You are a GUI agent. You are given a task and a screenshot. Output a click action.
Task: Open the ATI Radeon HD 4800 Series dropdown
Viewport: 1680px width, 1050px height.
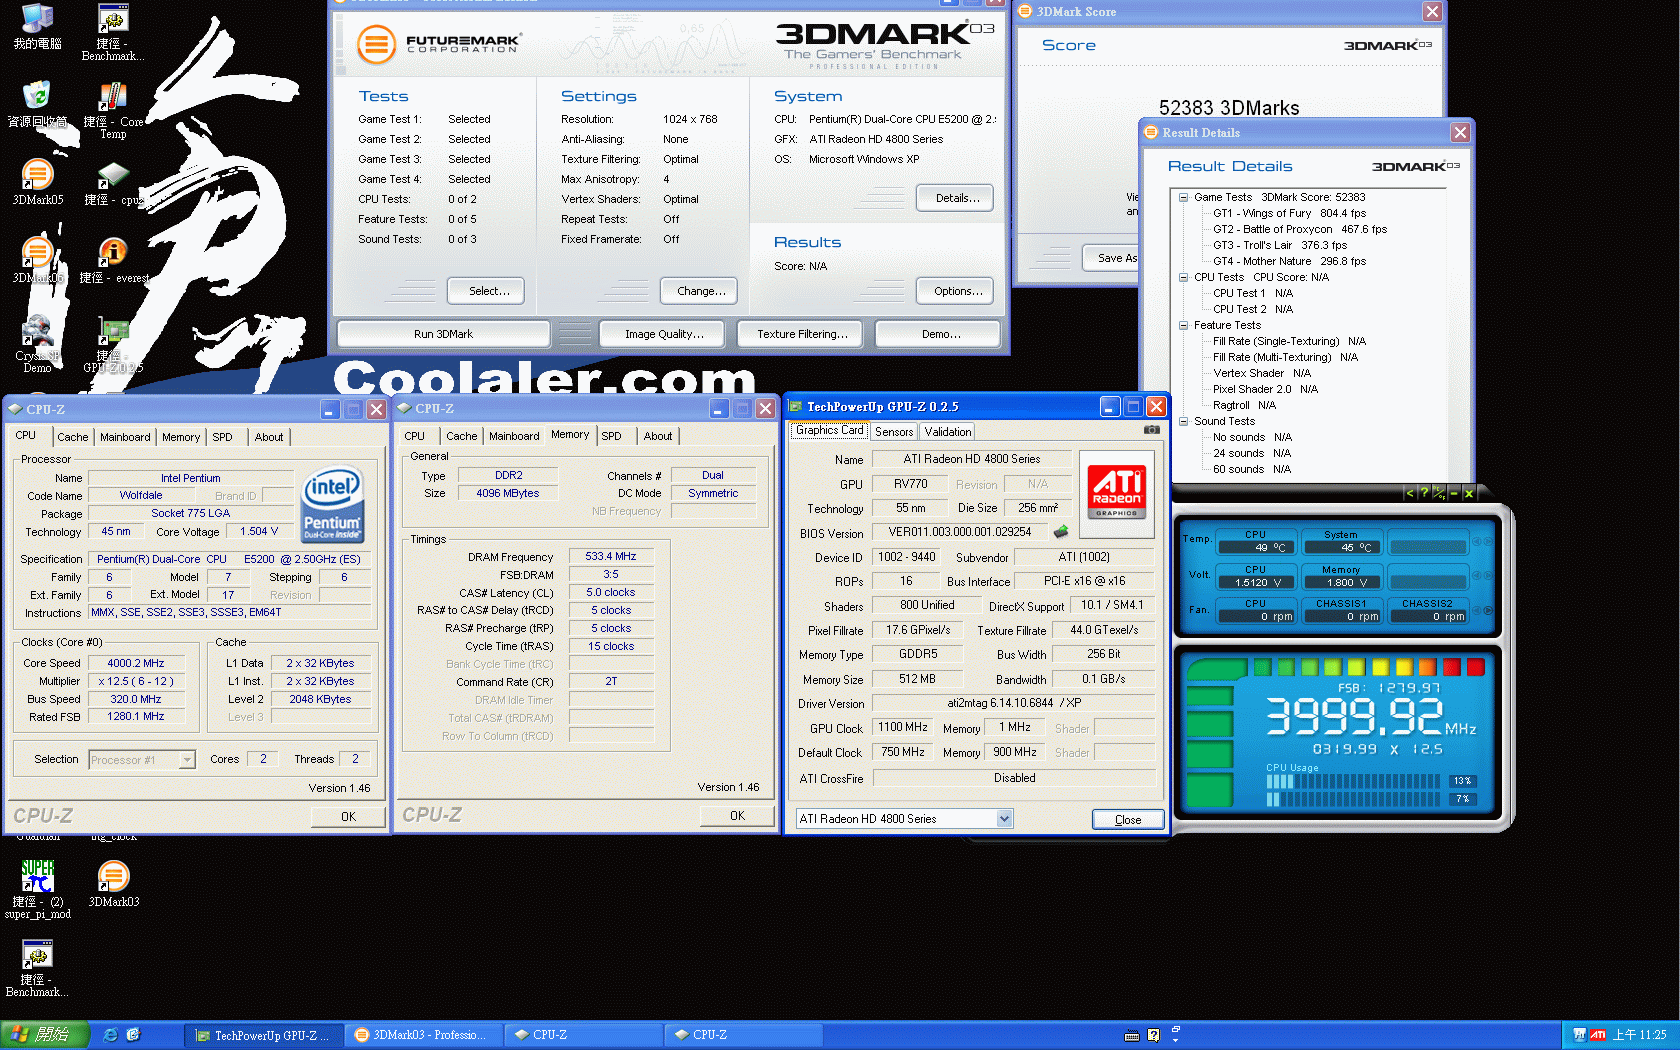click(x=1005, y=819)
